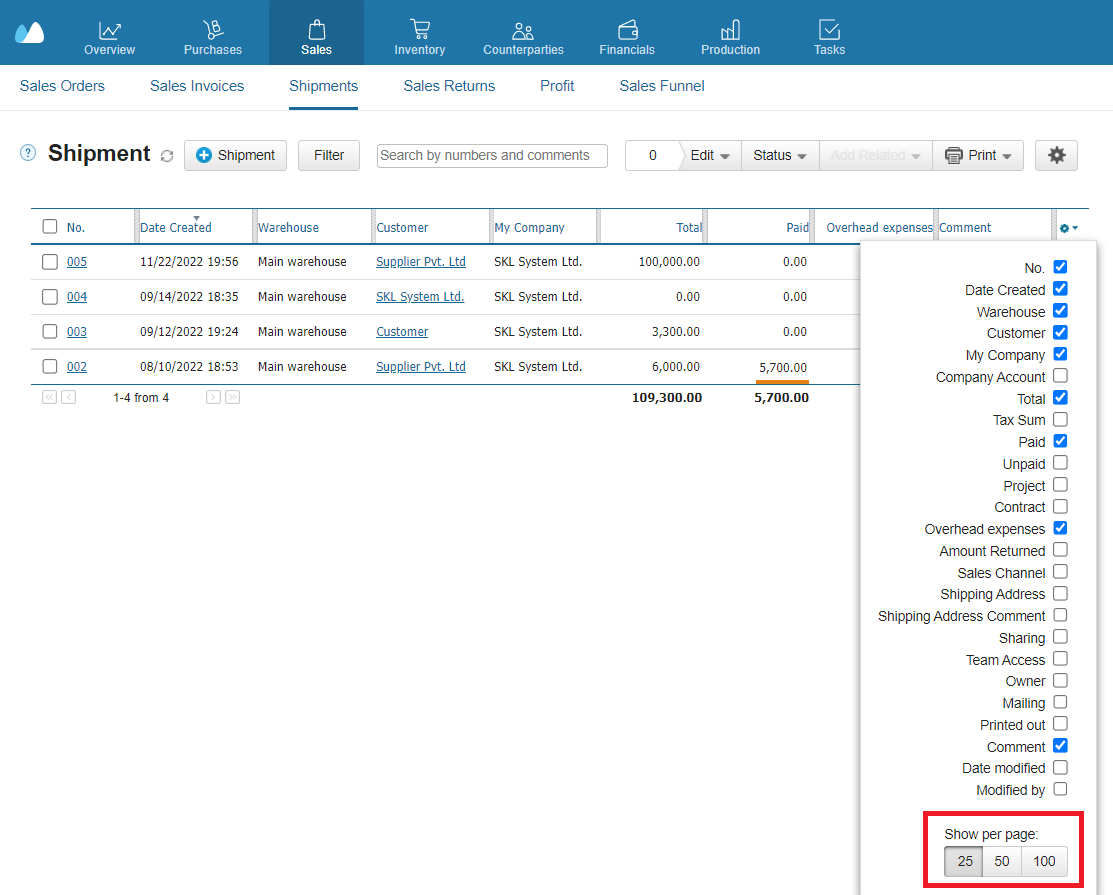Create a new Shipment
Screen dimensions: 1113x895
(x=236, y=155)
